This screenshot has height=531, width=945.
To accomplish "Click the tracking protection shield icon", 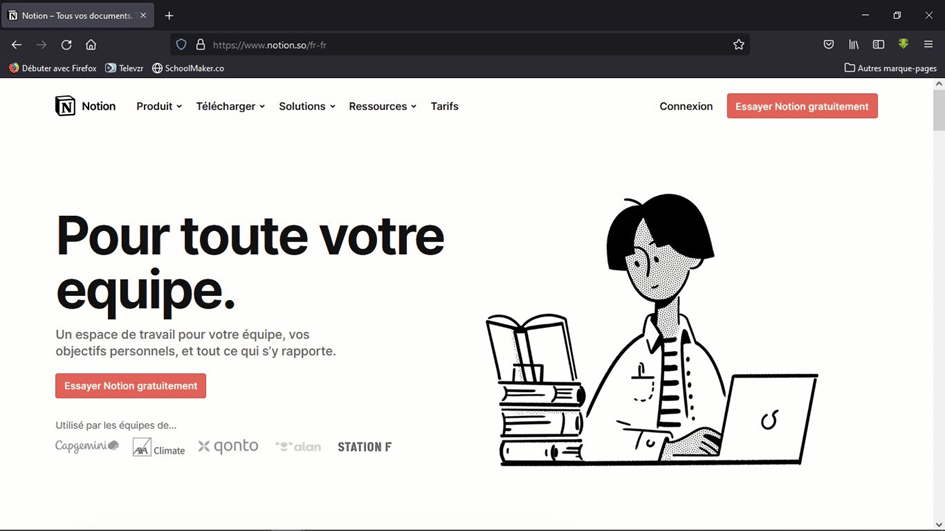I will [181, 45].
